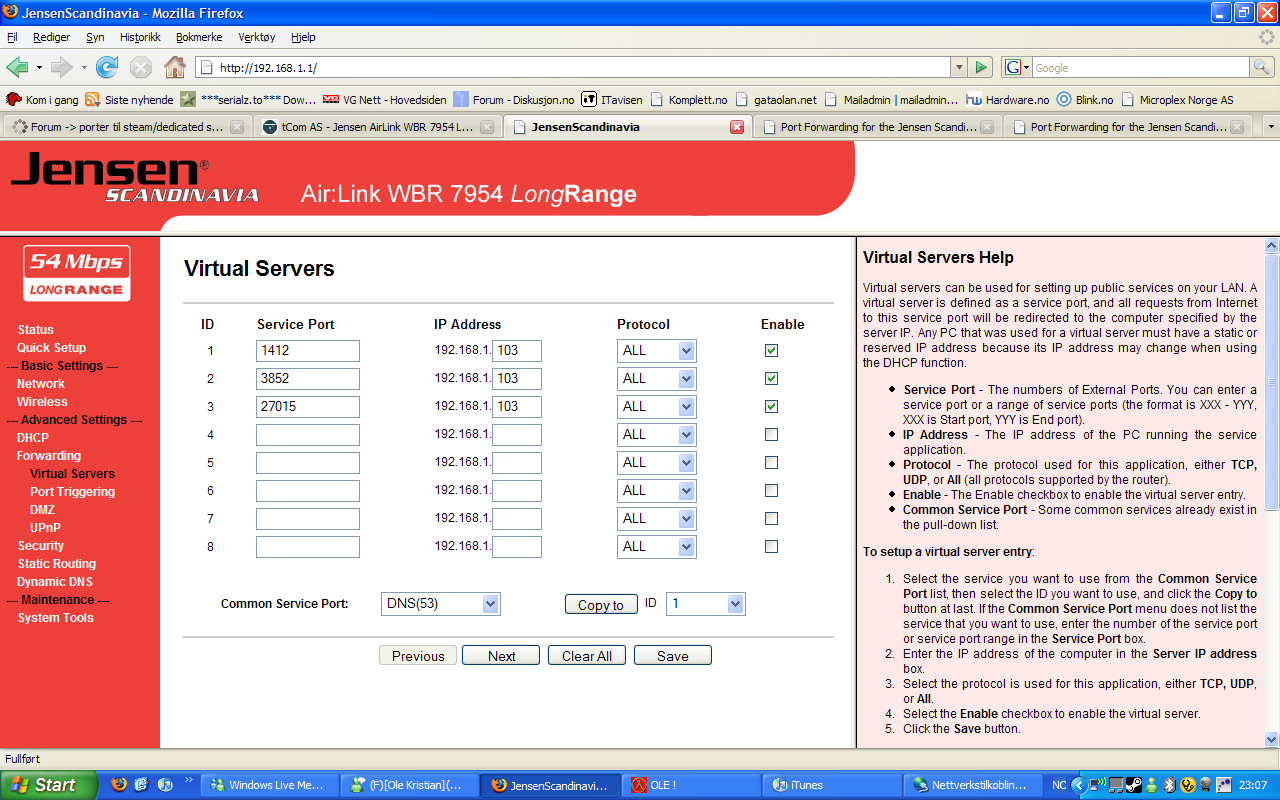Tick the Enable checkbox for ID 4
This screenshot has width=1280, height=800.
(771, 435)
